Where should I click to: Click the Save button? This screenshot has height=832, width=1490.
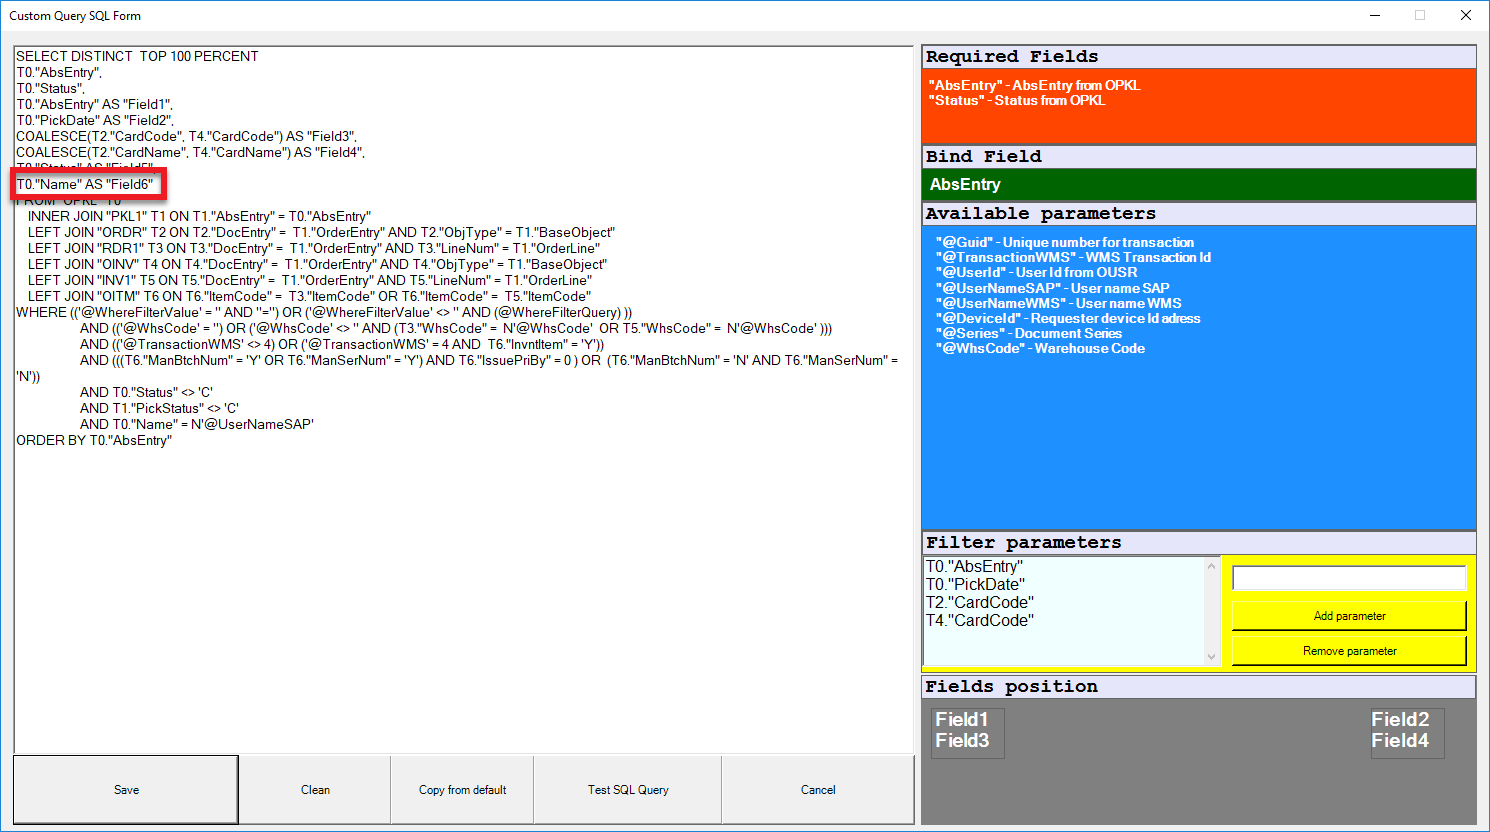[x=125, y=789]
